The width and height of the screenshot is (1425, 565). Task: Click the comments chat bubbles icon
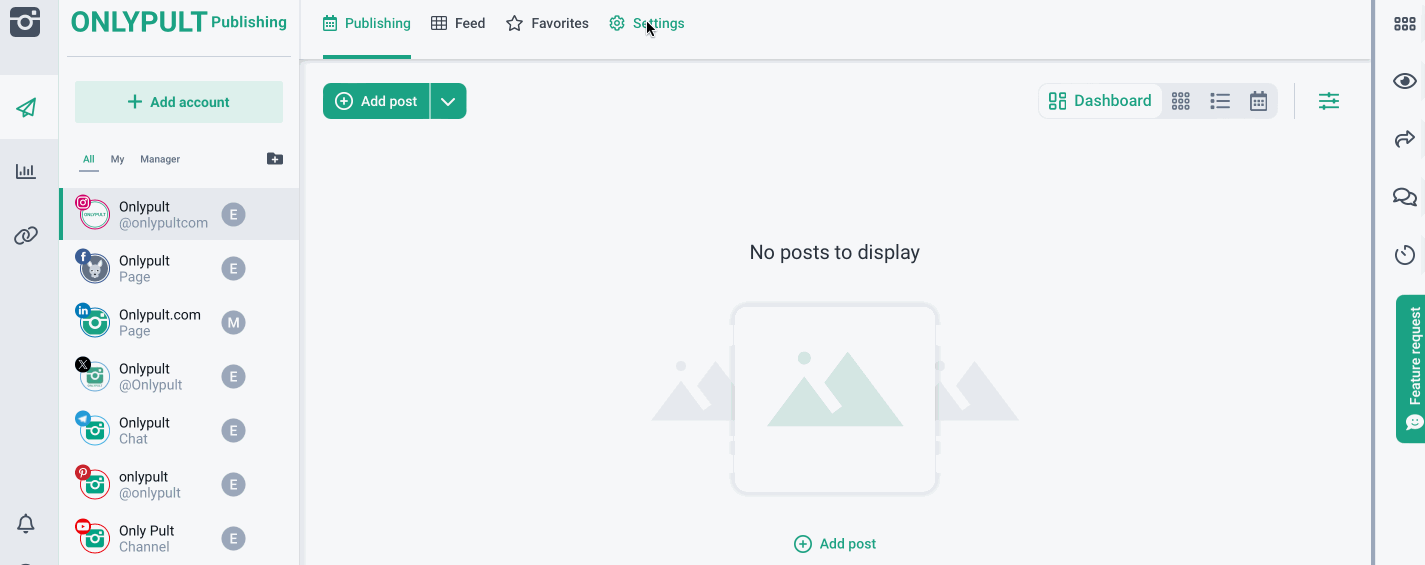pos(1404,197)
